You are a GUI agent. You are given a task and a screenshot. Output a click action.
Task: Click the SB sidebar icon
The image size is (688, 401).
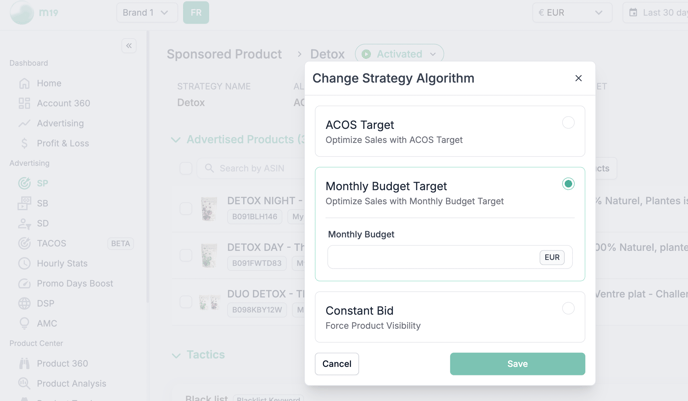coord(24,203)
